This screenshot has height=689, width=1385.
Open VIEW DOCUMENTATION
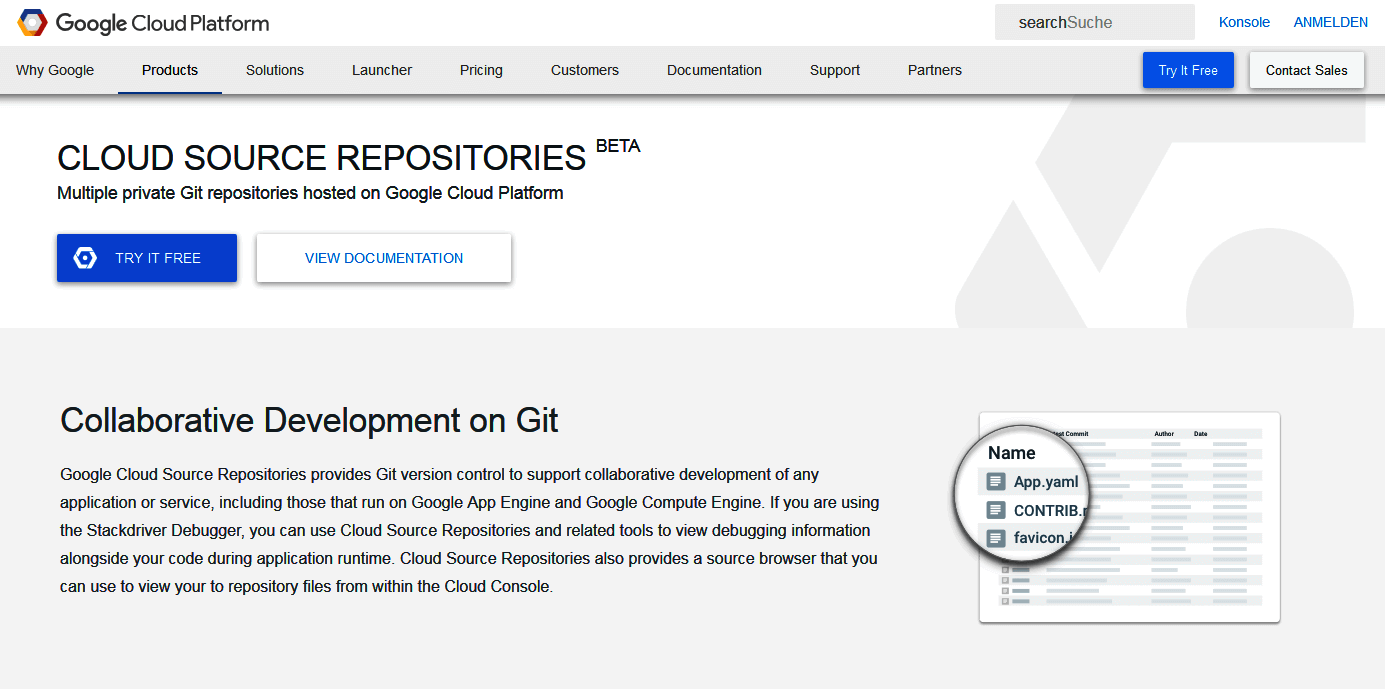pos(383,257)
